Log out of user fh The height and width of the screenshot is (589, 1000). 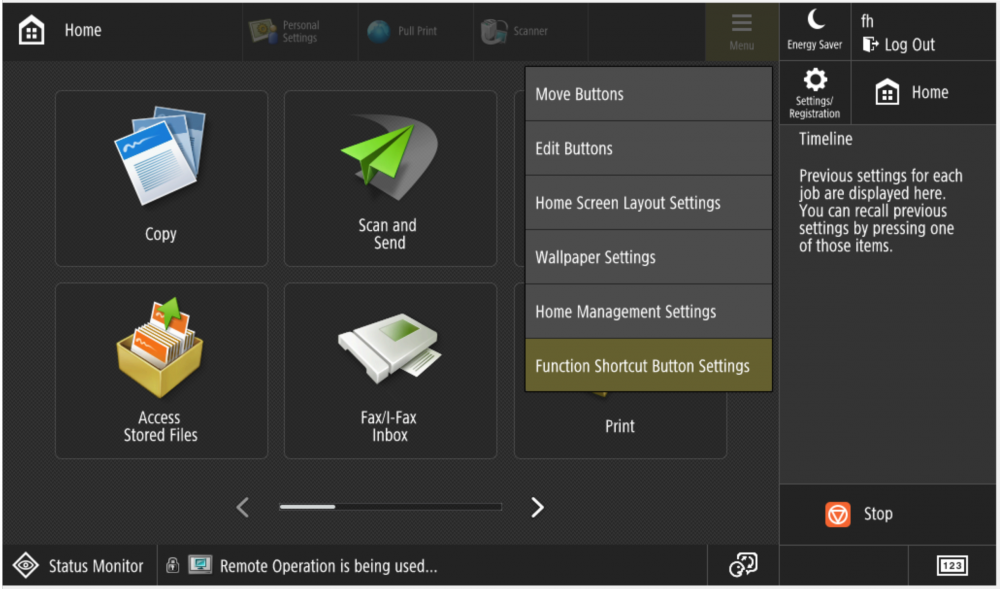point(898,44)
